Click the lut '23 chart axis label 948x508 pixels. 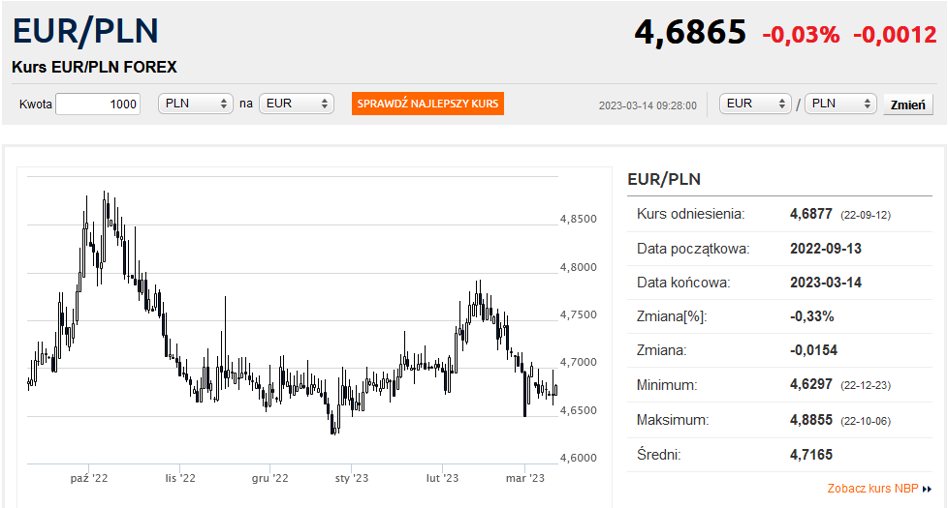[442, 478]
